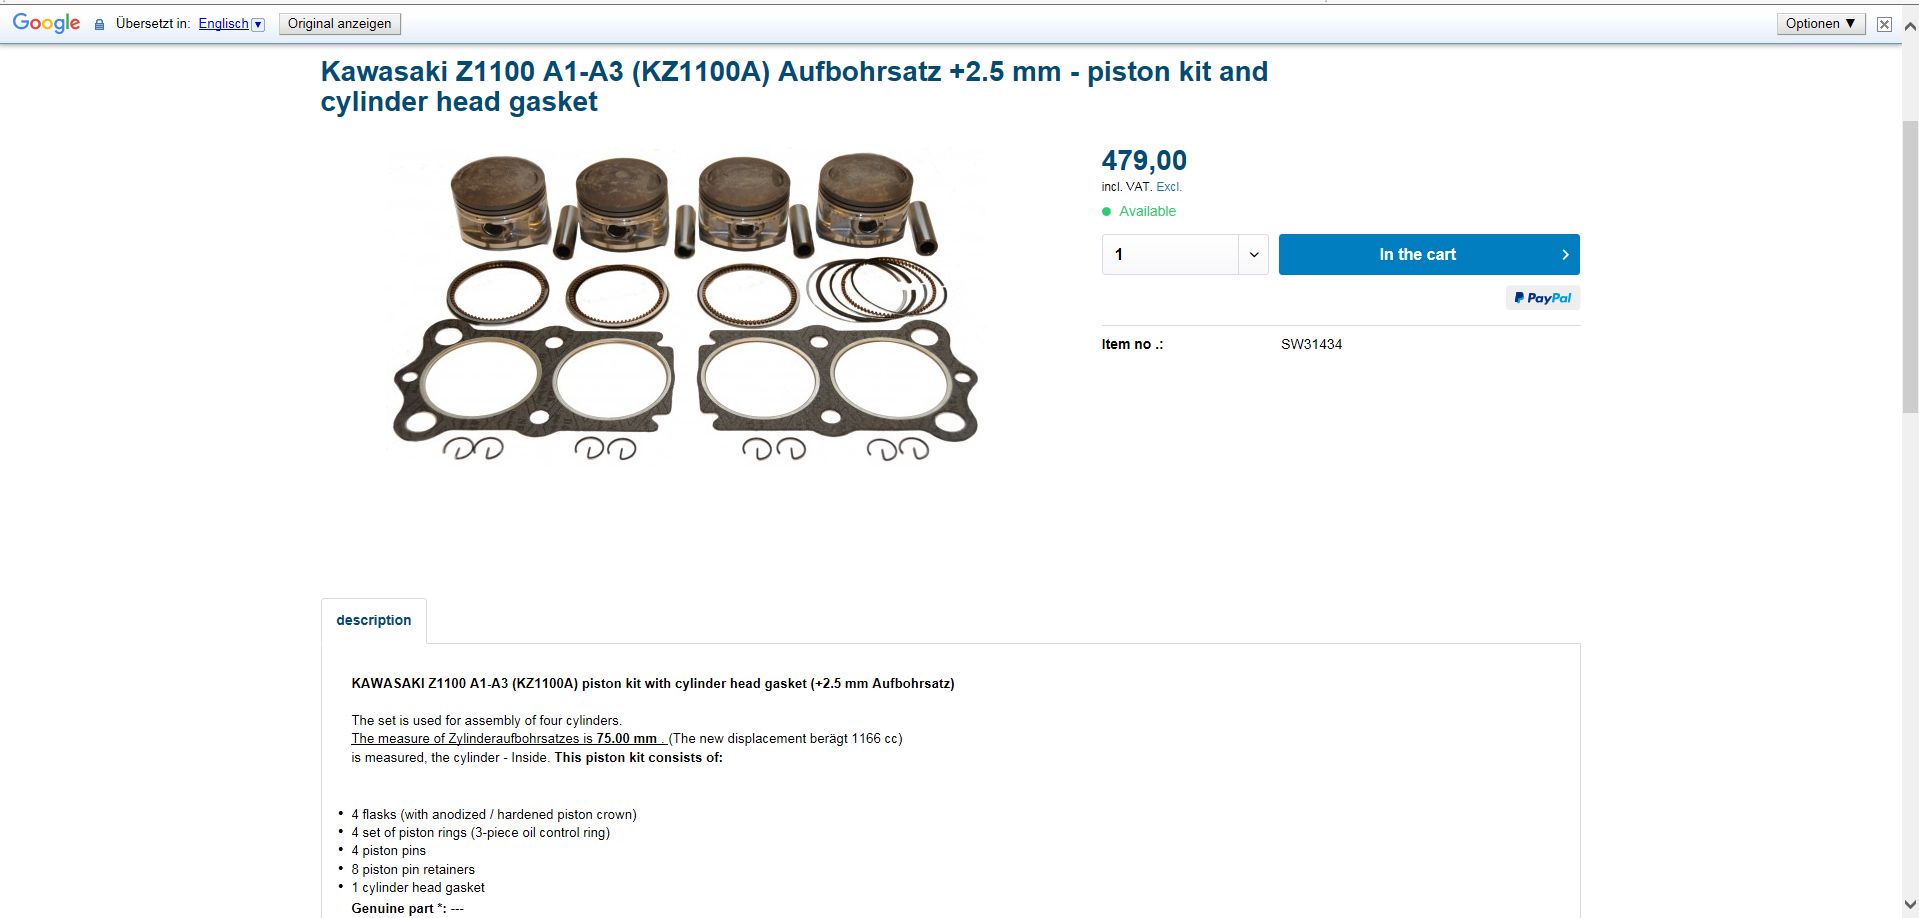
Task: Click the green Available status dot
Action: (1106, 211)
